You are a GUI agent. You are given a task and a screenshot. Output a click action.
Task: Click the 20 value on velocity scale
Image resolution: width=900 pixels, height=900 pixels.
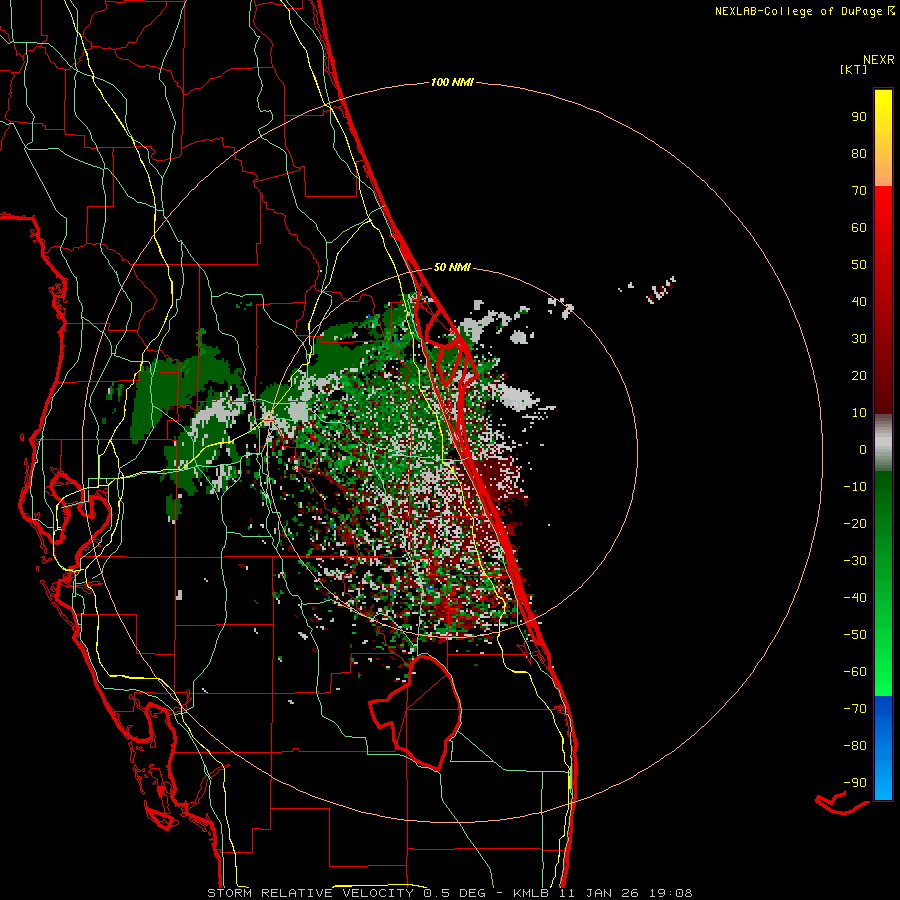point(859,376)
